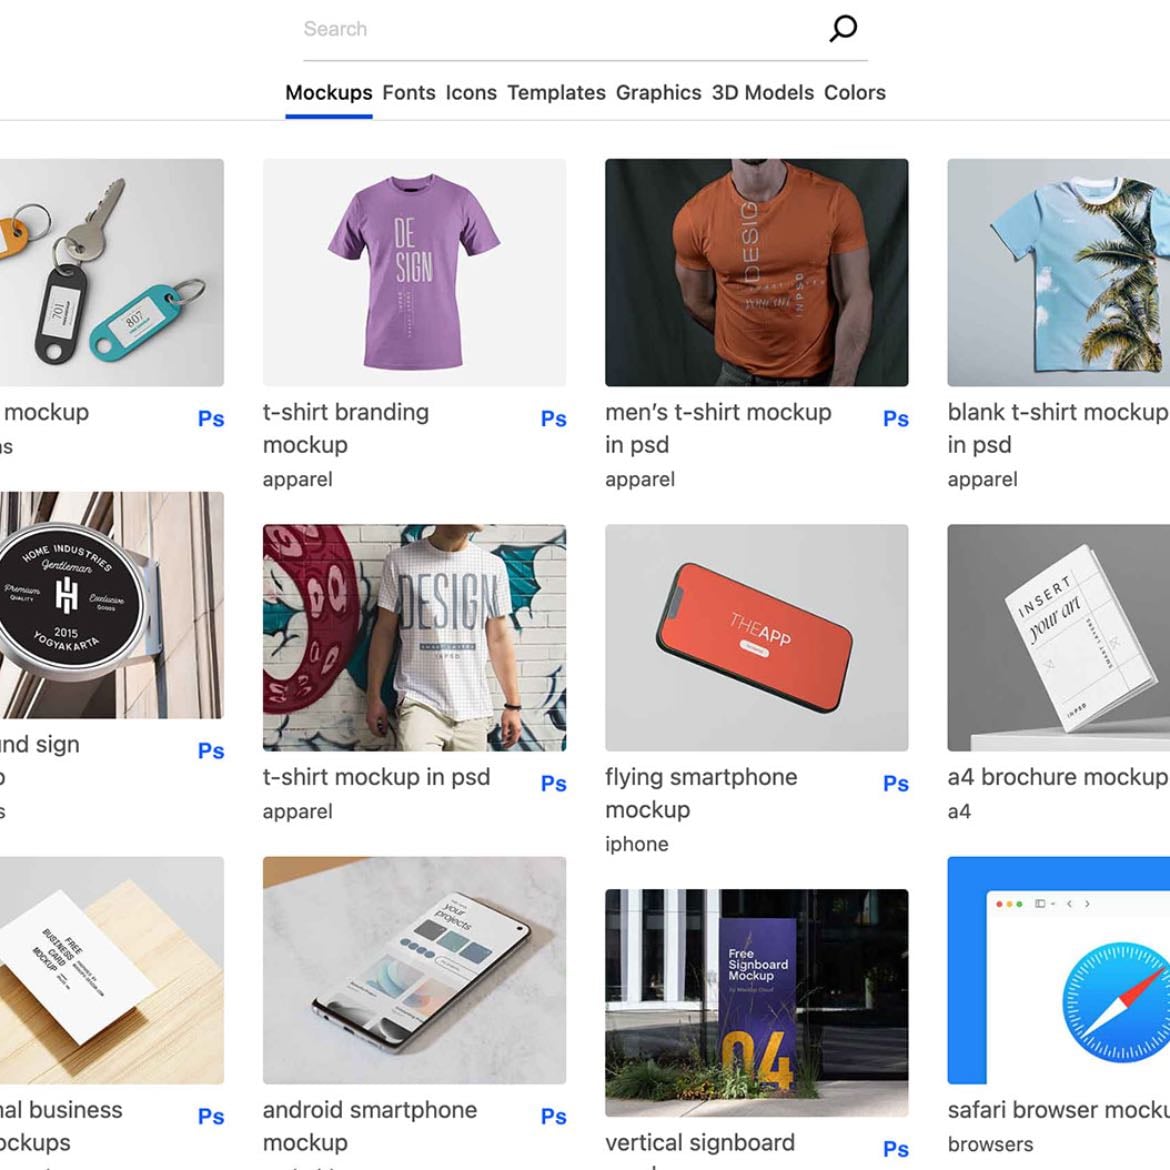This screenshot has width=1170, height=1170.
Task: Click the "safari browser mockup" title
Action: 1058,1110
